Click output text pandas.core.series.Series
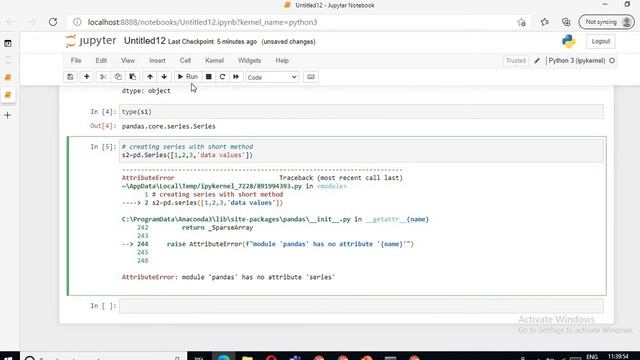Viewport: 640px width, 360px height. 169,127
